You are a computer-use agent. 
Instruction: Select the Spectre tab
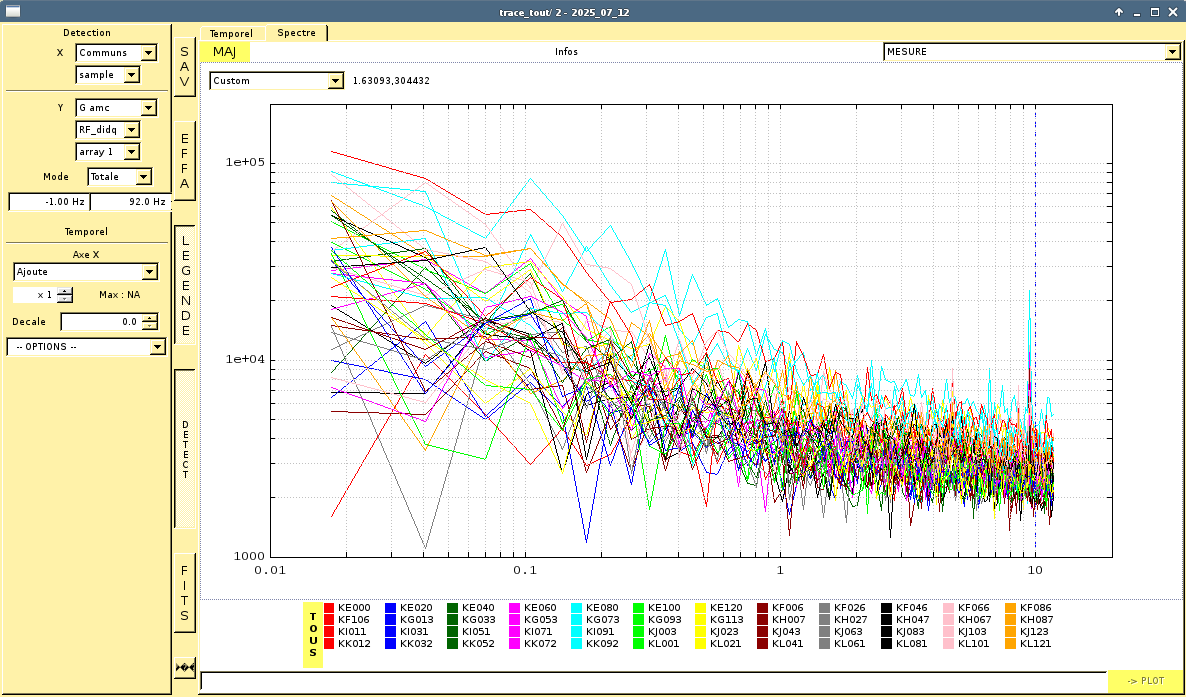[296, 33]
